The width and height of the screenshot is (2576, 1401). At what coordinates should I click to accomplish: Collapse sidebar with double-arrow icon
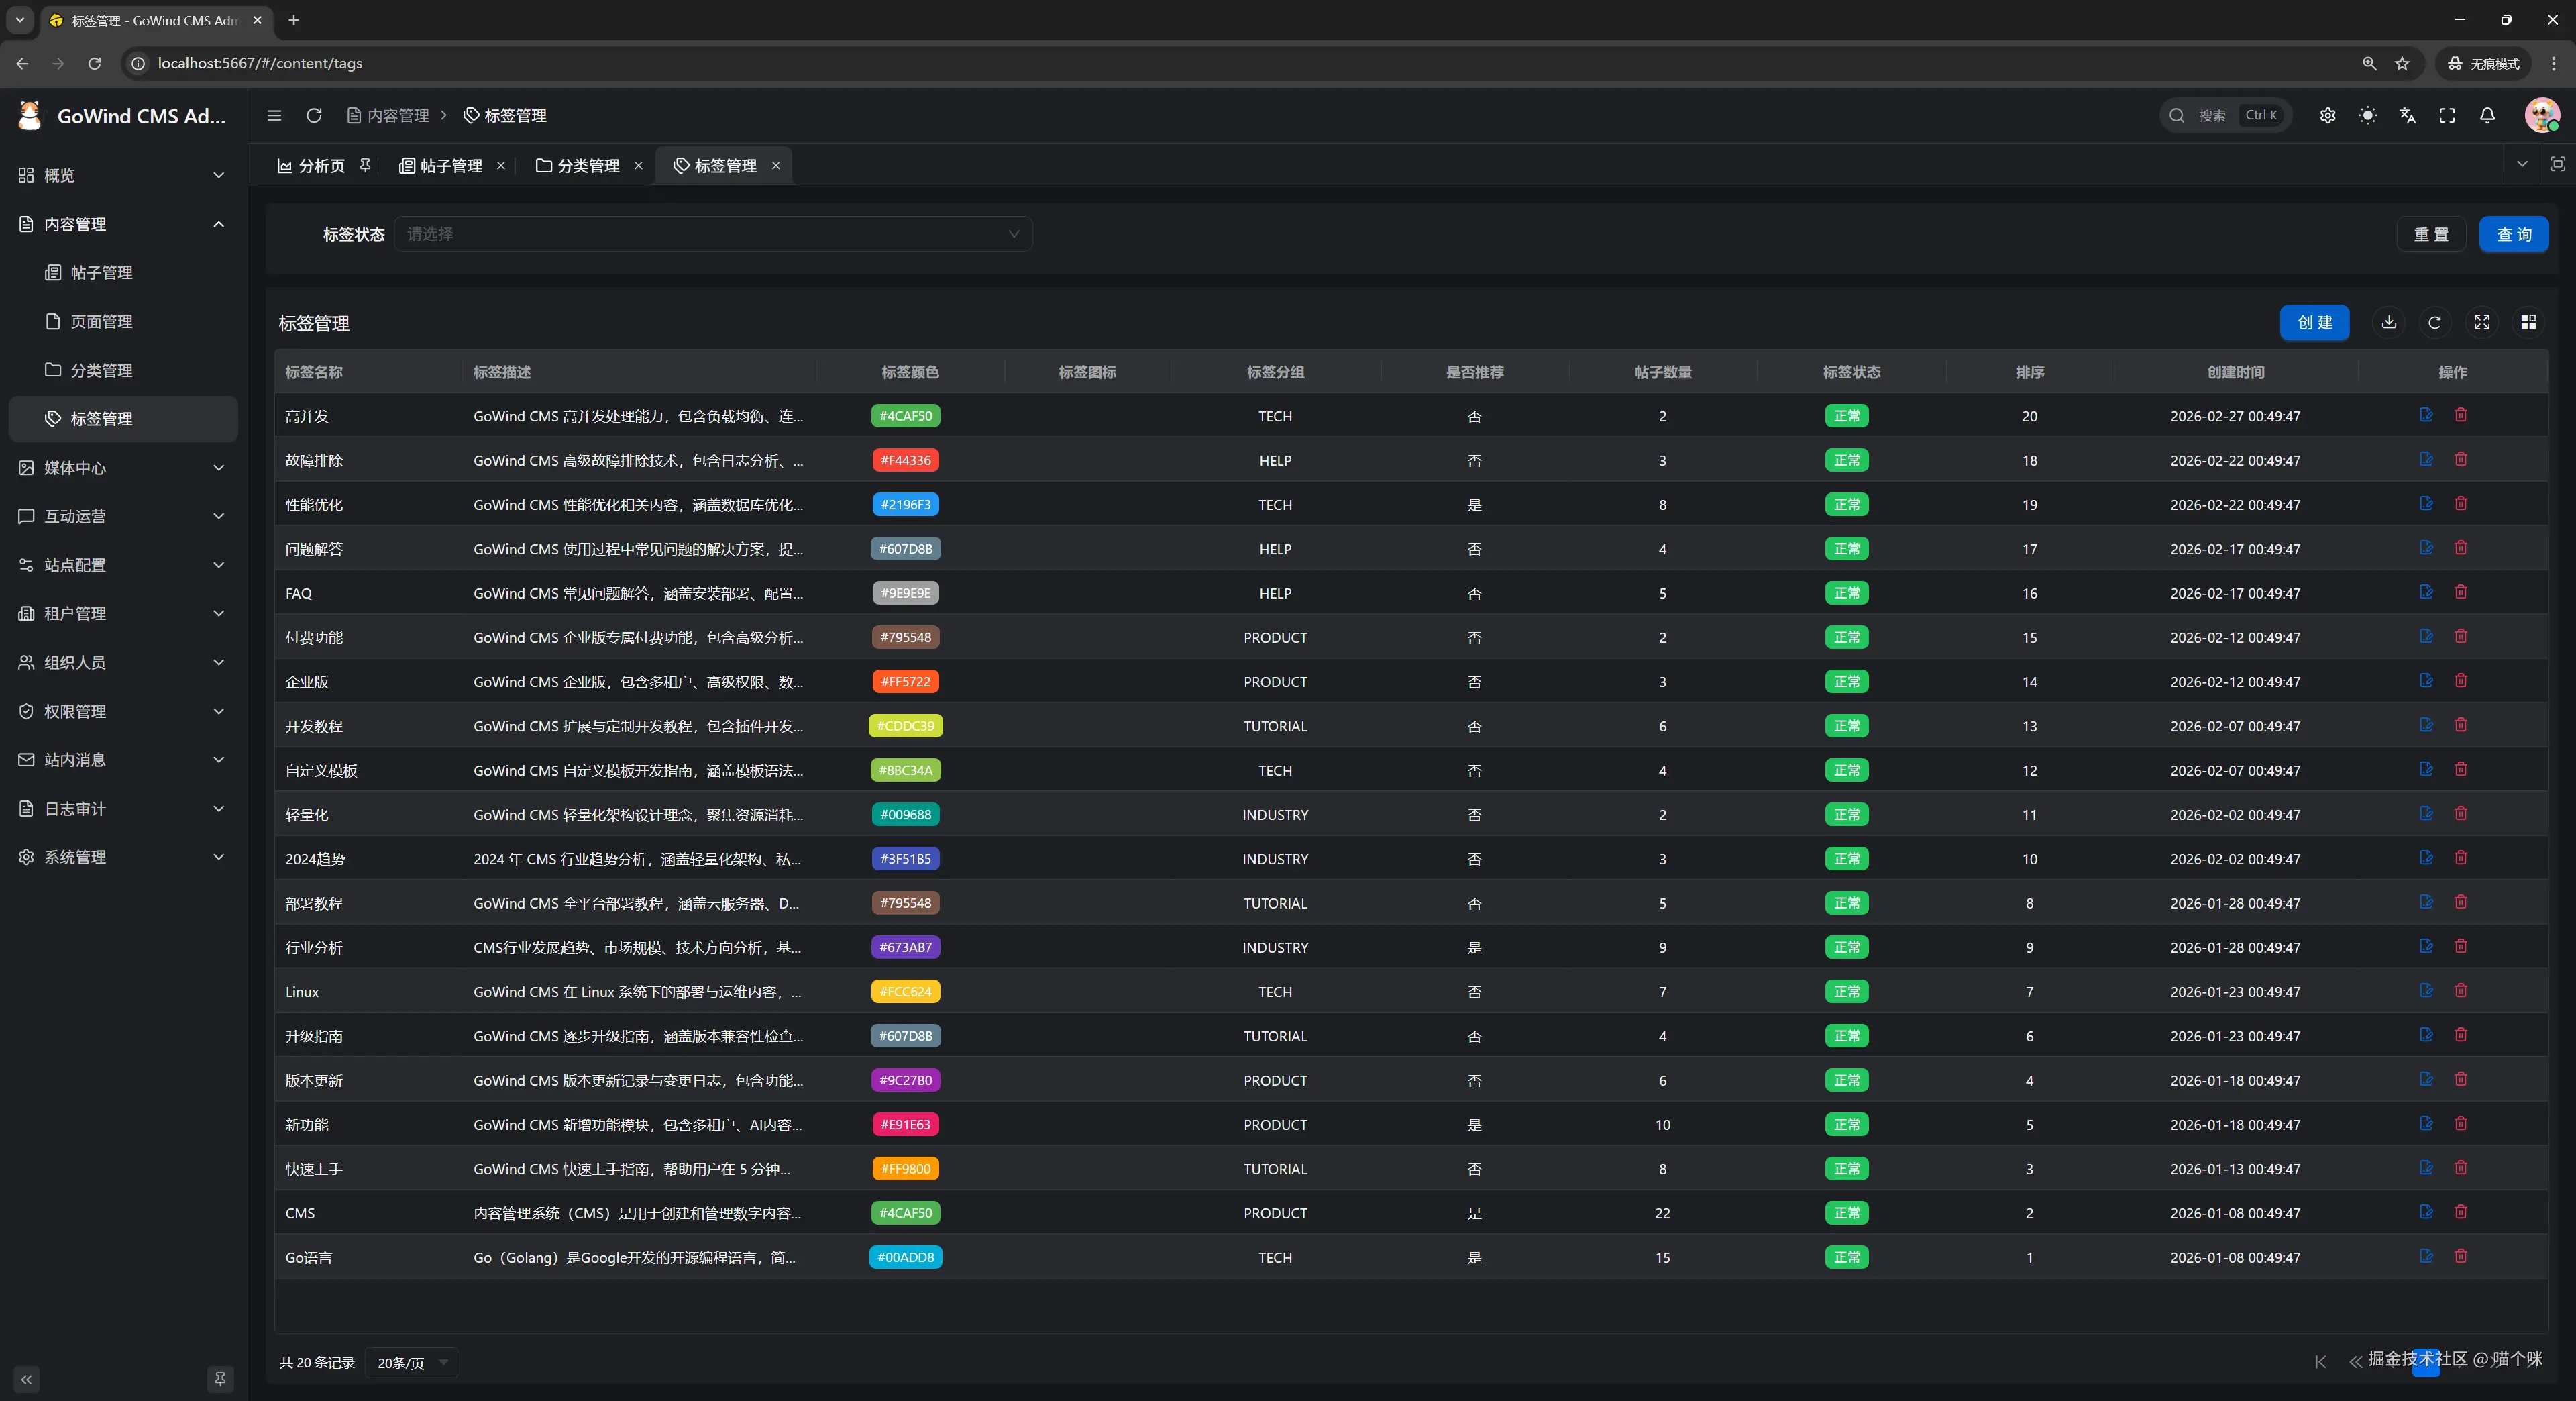27,1379
